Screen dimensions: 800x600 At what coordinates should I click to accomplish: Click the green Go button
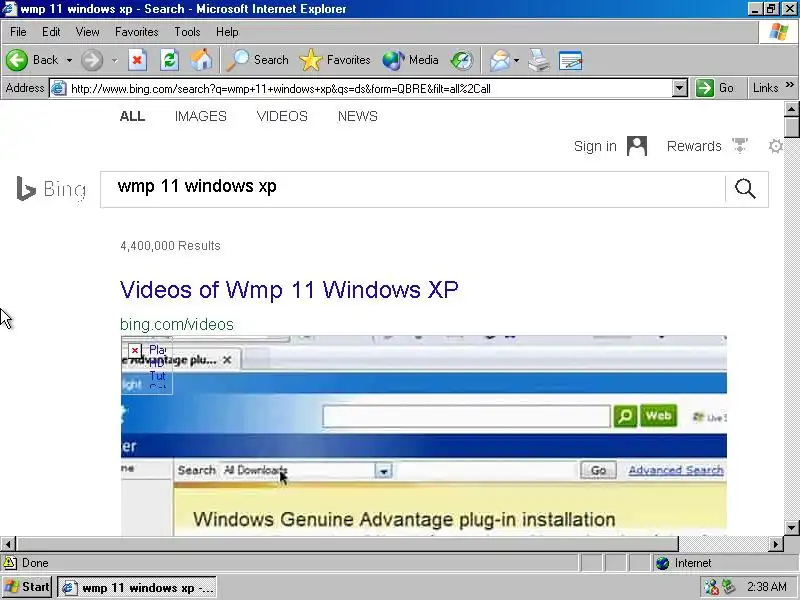pyautogui.click(x=716, y=88)
